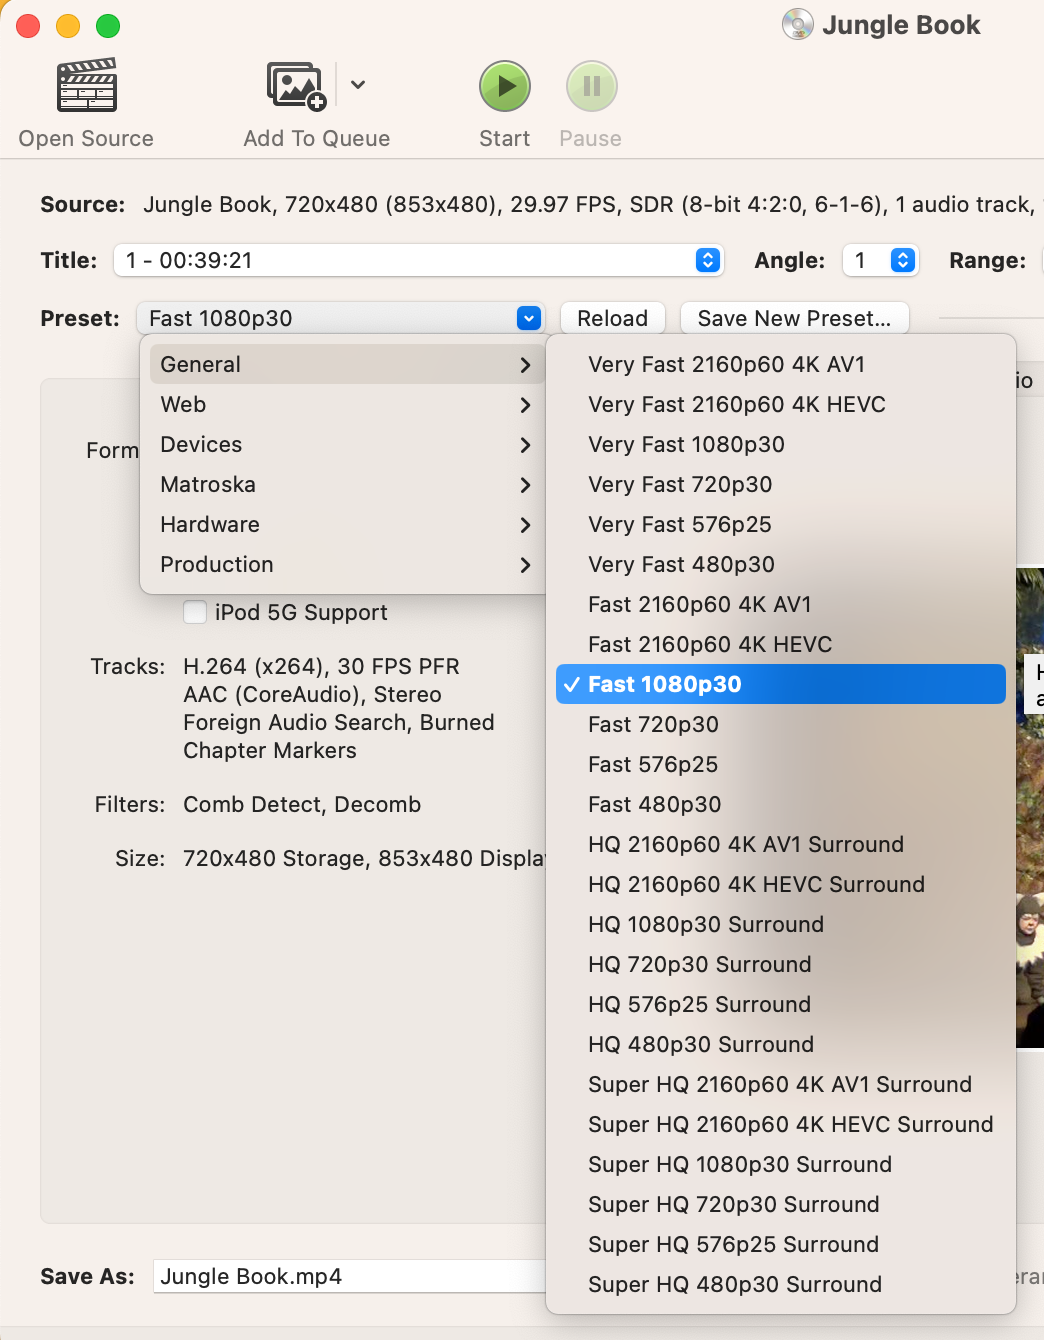Expand the General preset category
Image resolution: width=1044 pixels, height=1340 pixels.
[345, 364]
